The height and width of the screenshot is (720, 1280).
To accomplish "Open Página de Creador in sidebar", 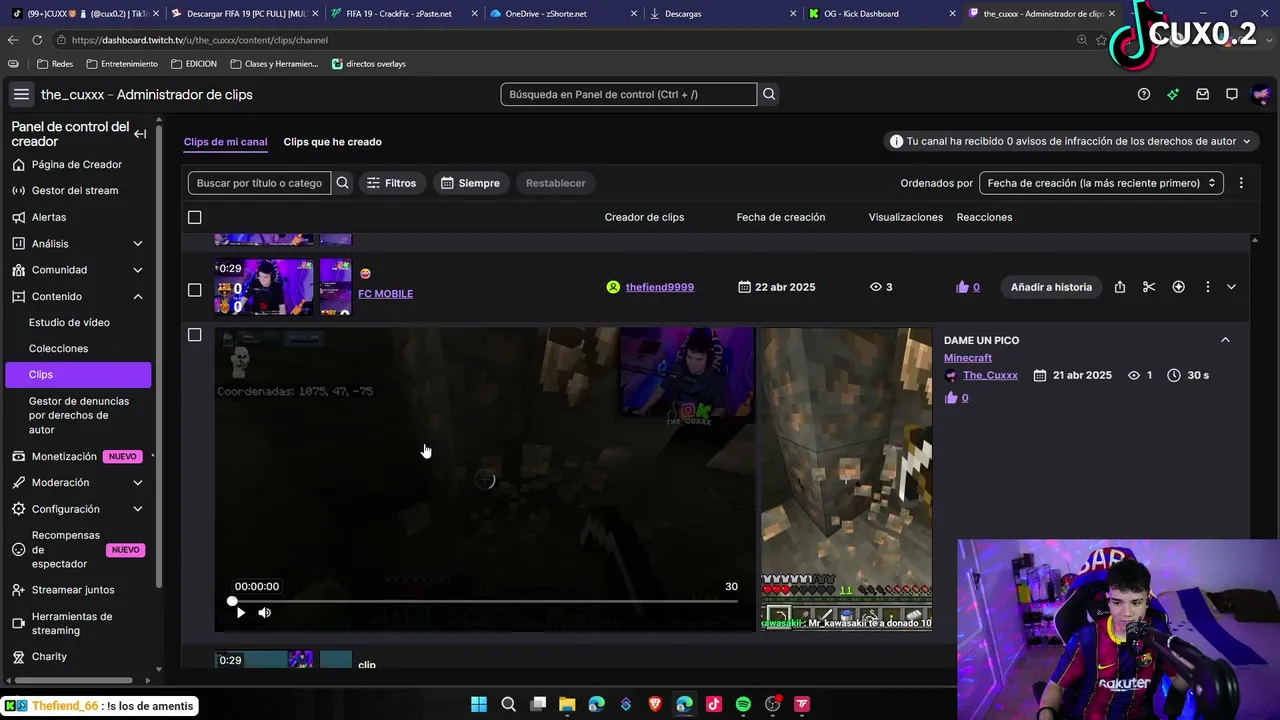I will point(77,164).
